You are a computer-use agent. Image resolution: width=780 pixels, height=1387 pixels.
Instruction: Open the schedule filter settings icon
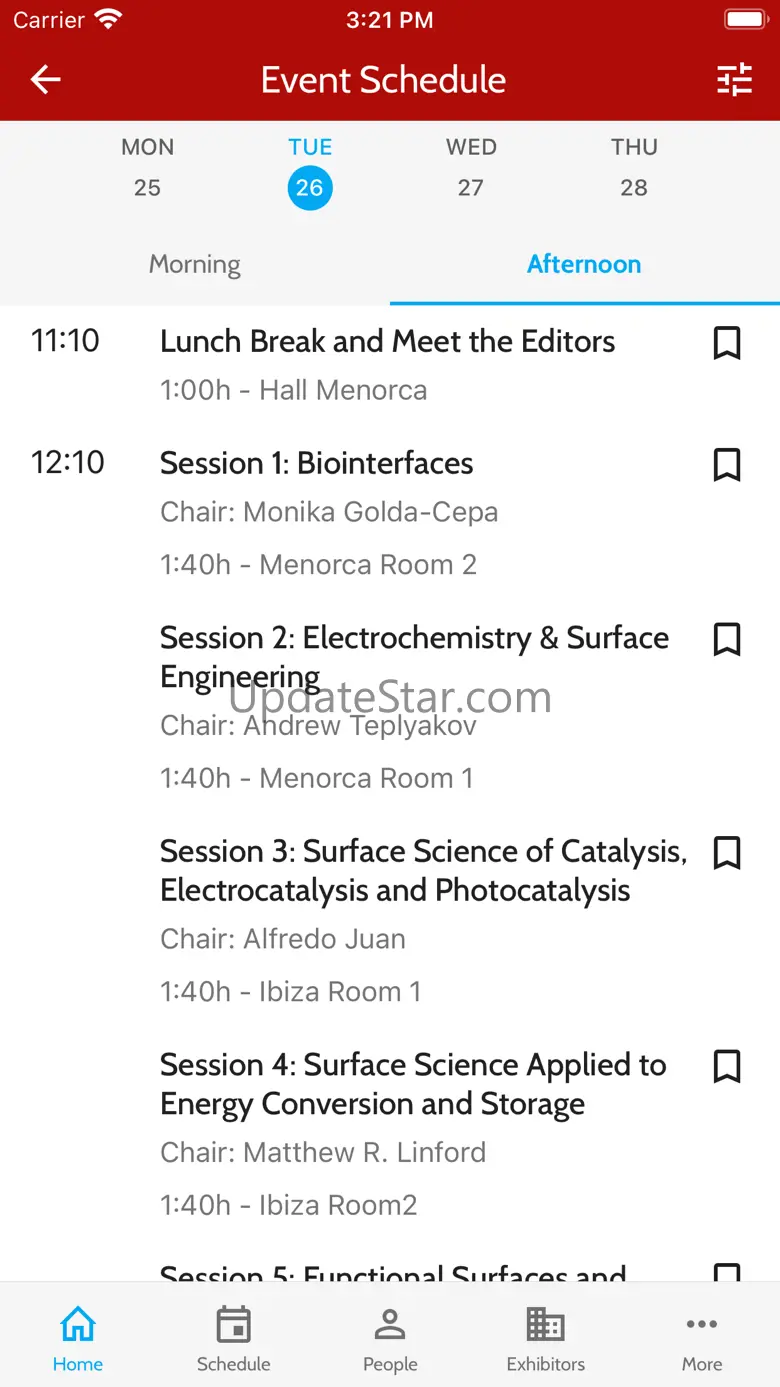pyautogui.click(x=734, y=80)
